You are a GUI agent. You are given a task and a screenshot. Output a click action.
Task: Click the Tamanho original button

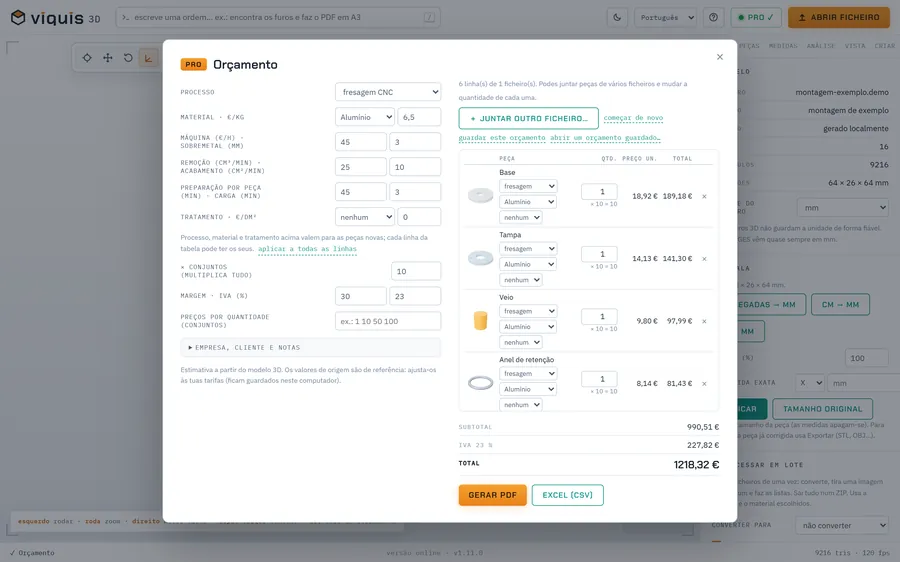[x=823, y=409]
